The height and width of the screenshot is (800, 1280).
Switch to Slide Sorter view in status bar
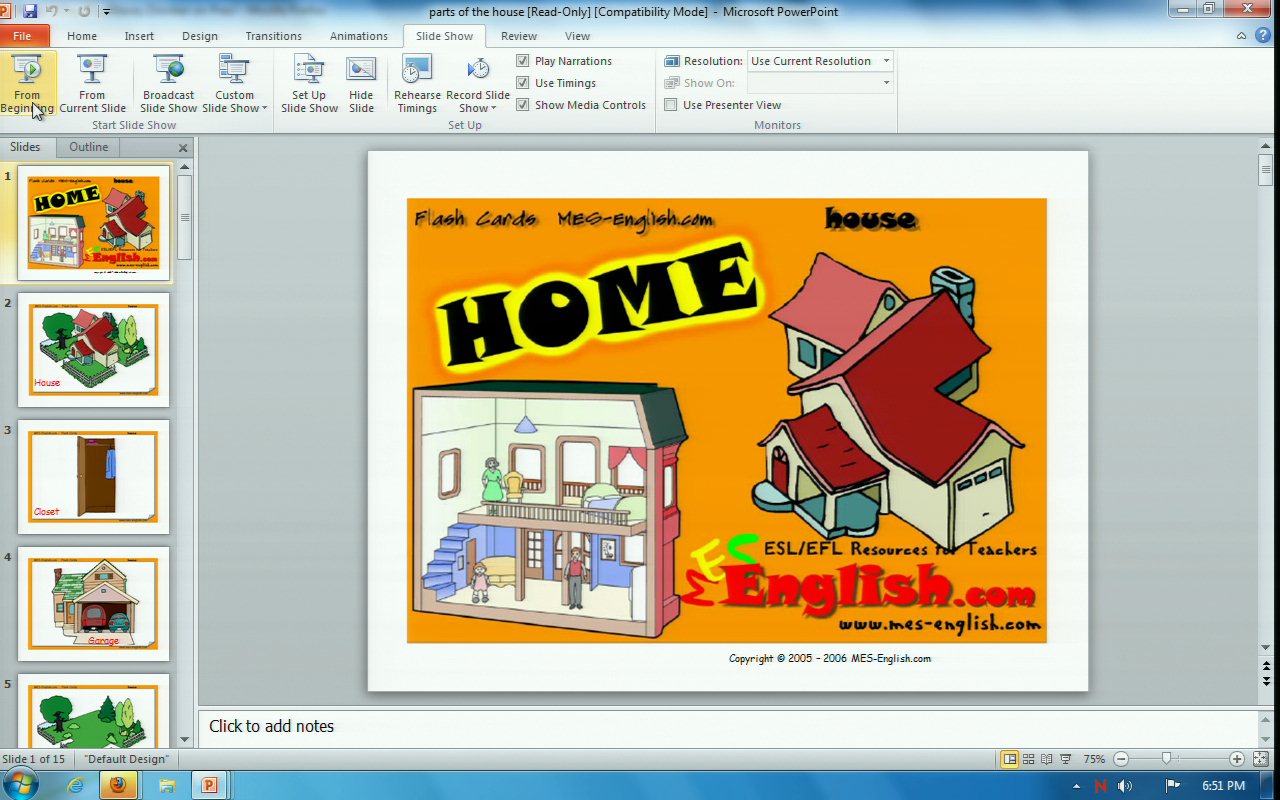coord(1028,759)
